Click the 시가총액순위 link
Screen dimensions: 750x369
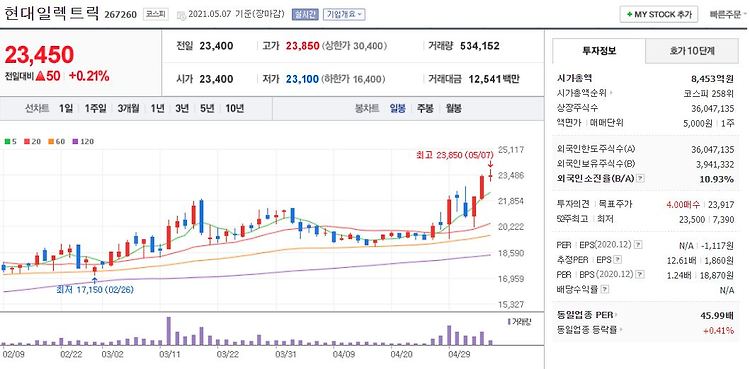coord(583,93)
